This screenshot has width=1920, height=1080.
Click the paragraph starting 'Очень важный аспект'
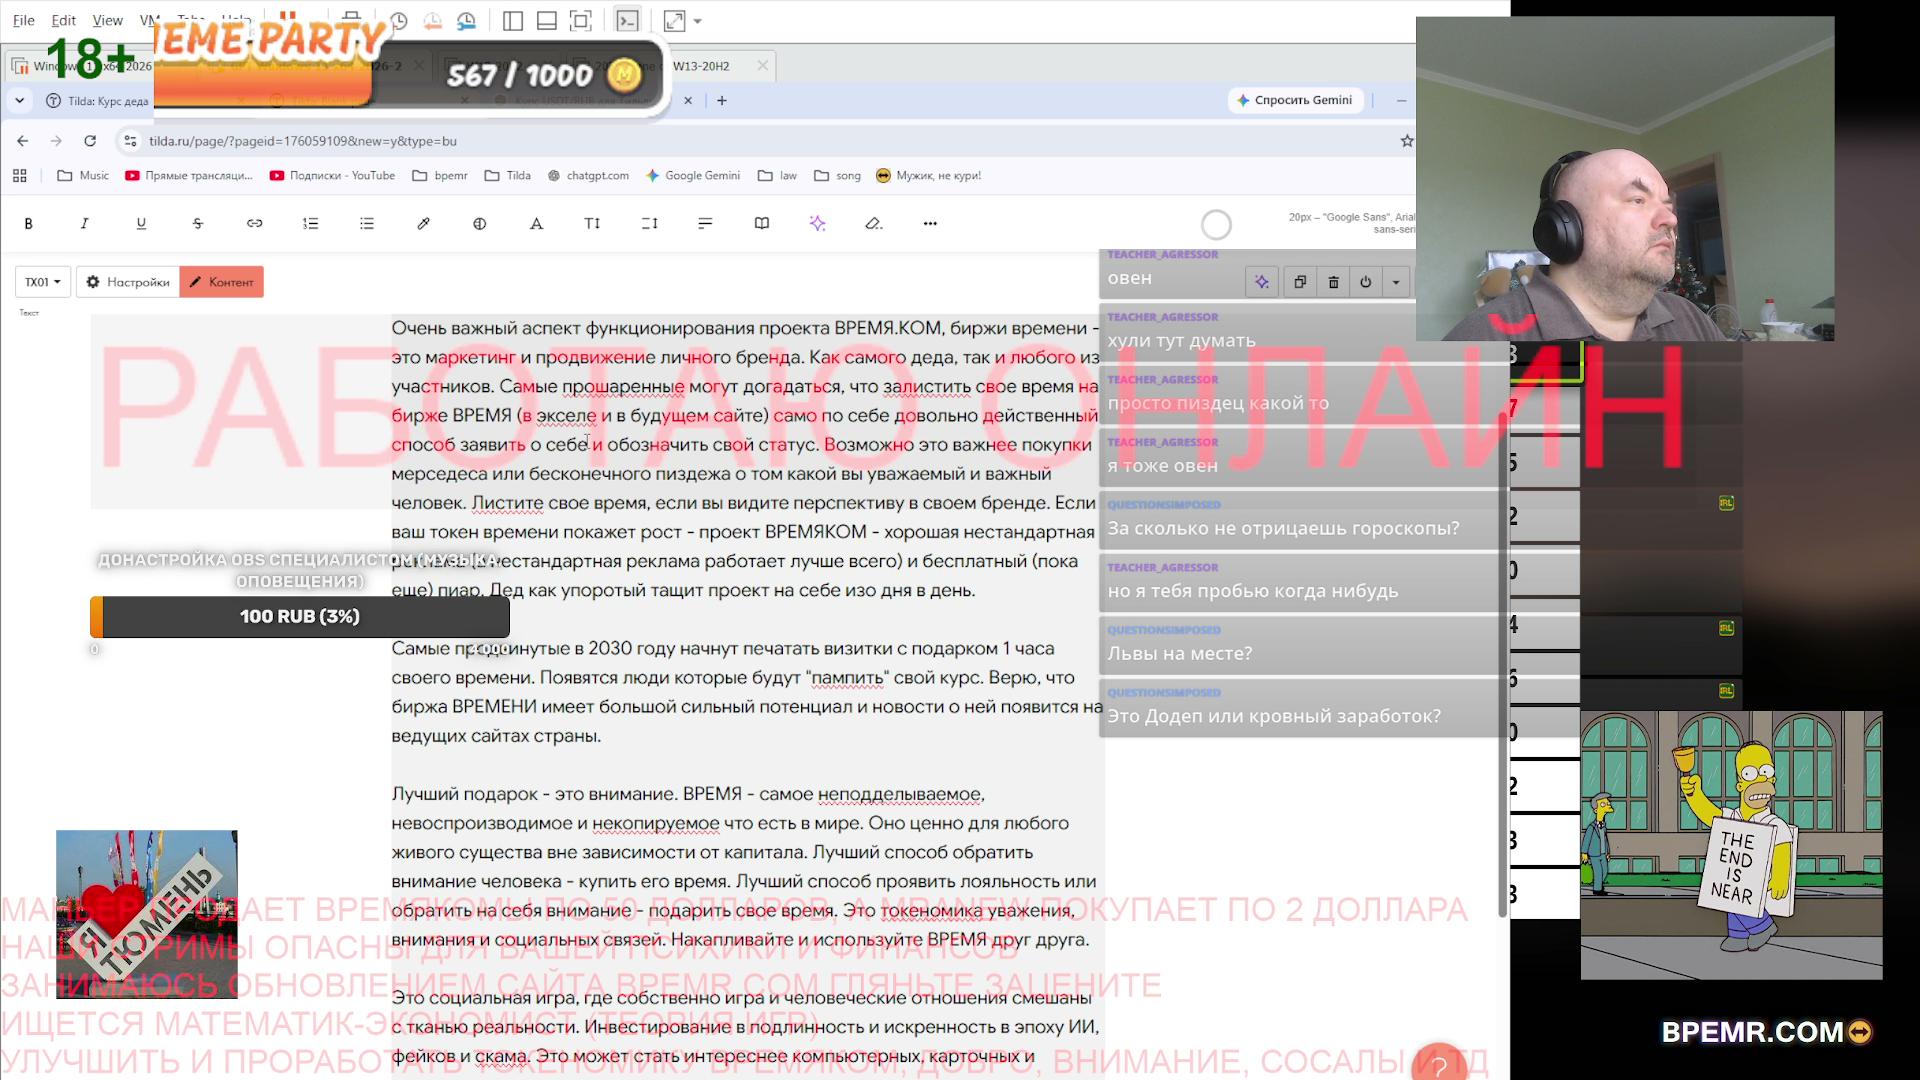click(745, 459)
